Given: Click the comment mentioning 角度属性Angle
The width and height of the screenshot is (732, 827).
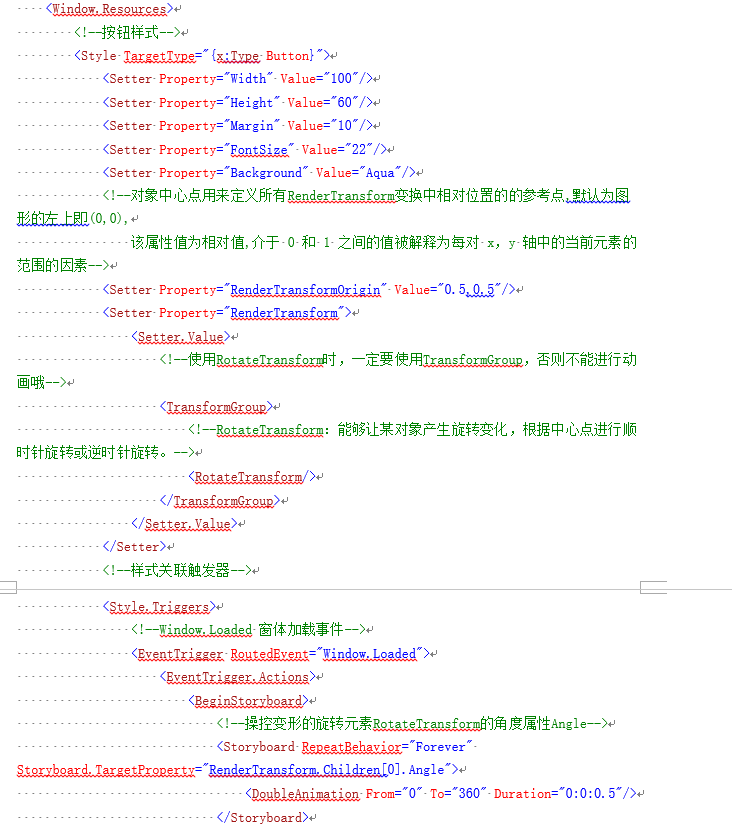Looking at the screenshot, I should [412, 724].
